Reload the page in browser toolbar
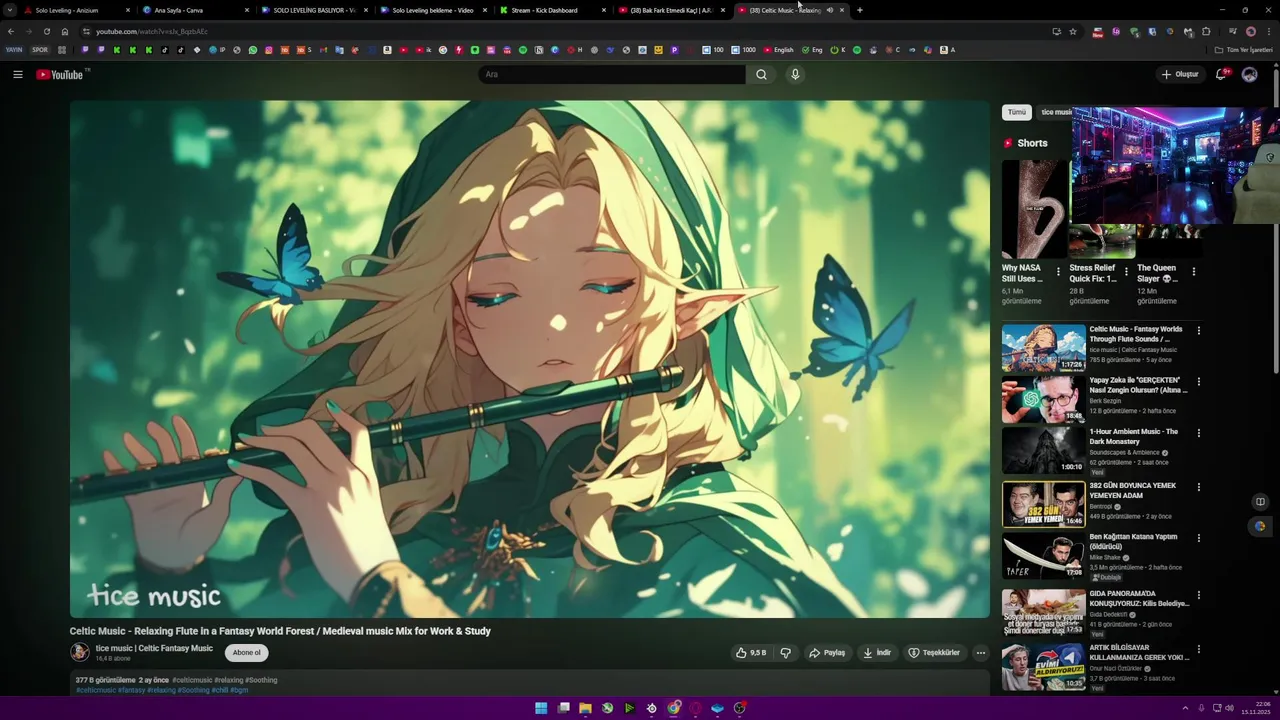Image resolution: width=1280 pixels, height=720 pixels. point(46,31)
